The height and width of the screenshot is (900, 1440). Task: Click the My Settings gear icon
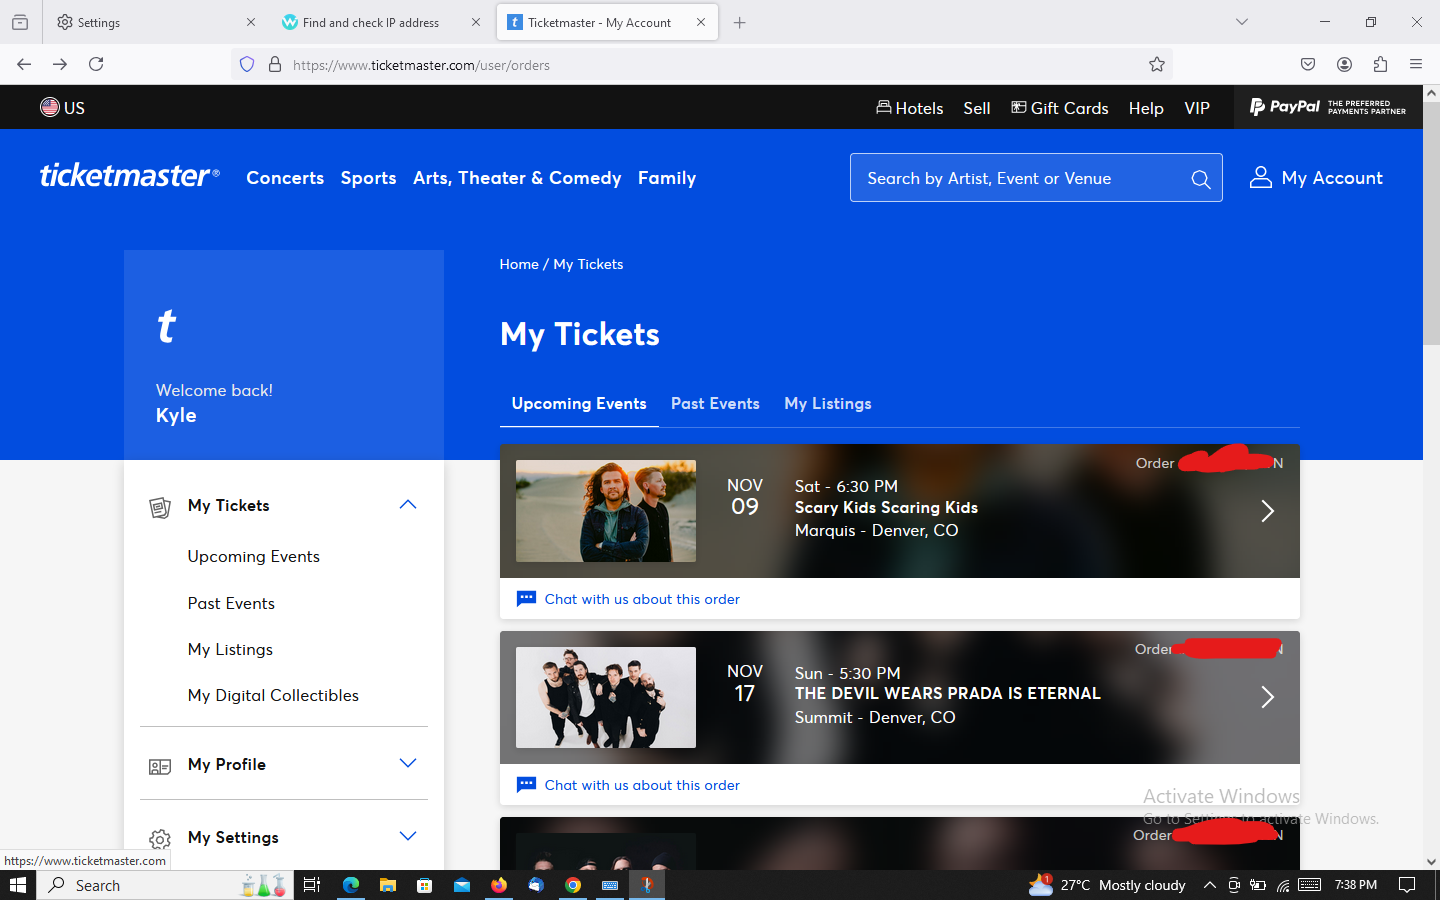159,839
